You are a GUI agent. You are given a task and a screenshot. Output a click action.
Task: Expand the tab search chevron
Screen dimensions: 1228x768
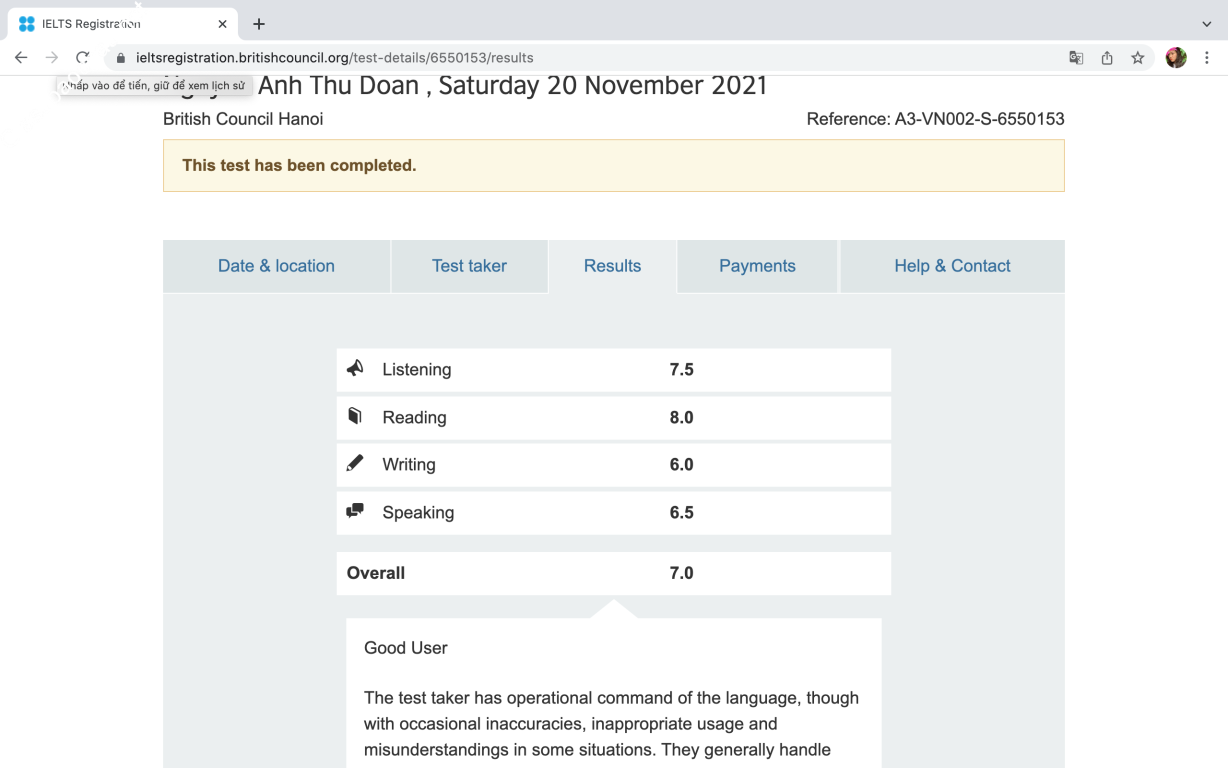(x=1206, y=24)
